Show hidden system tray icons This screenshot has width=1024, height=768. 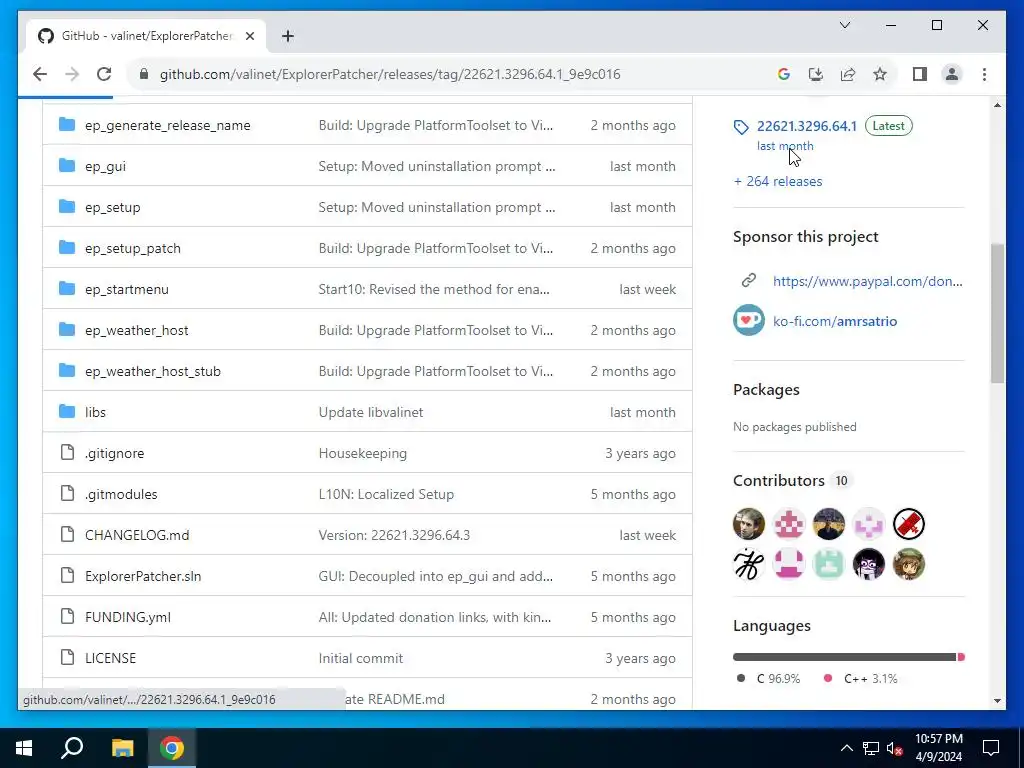click(846, 748)
